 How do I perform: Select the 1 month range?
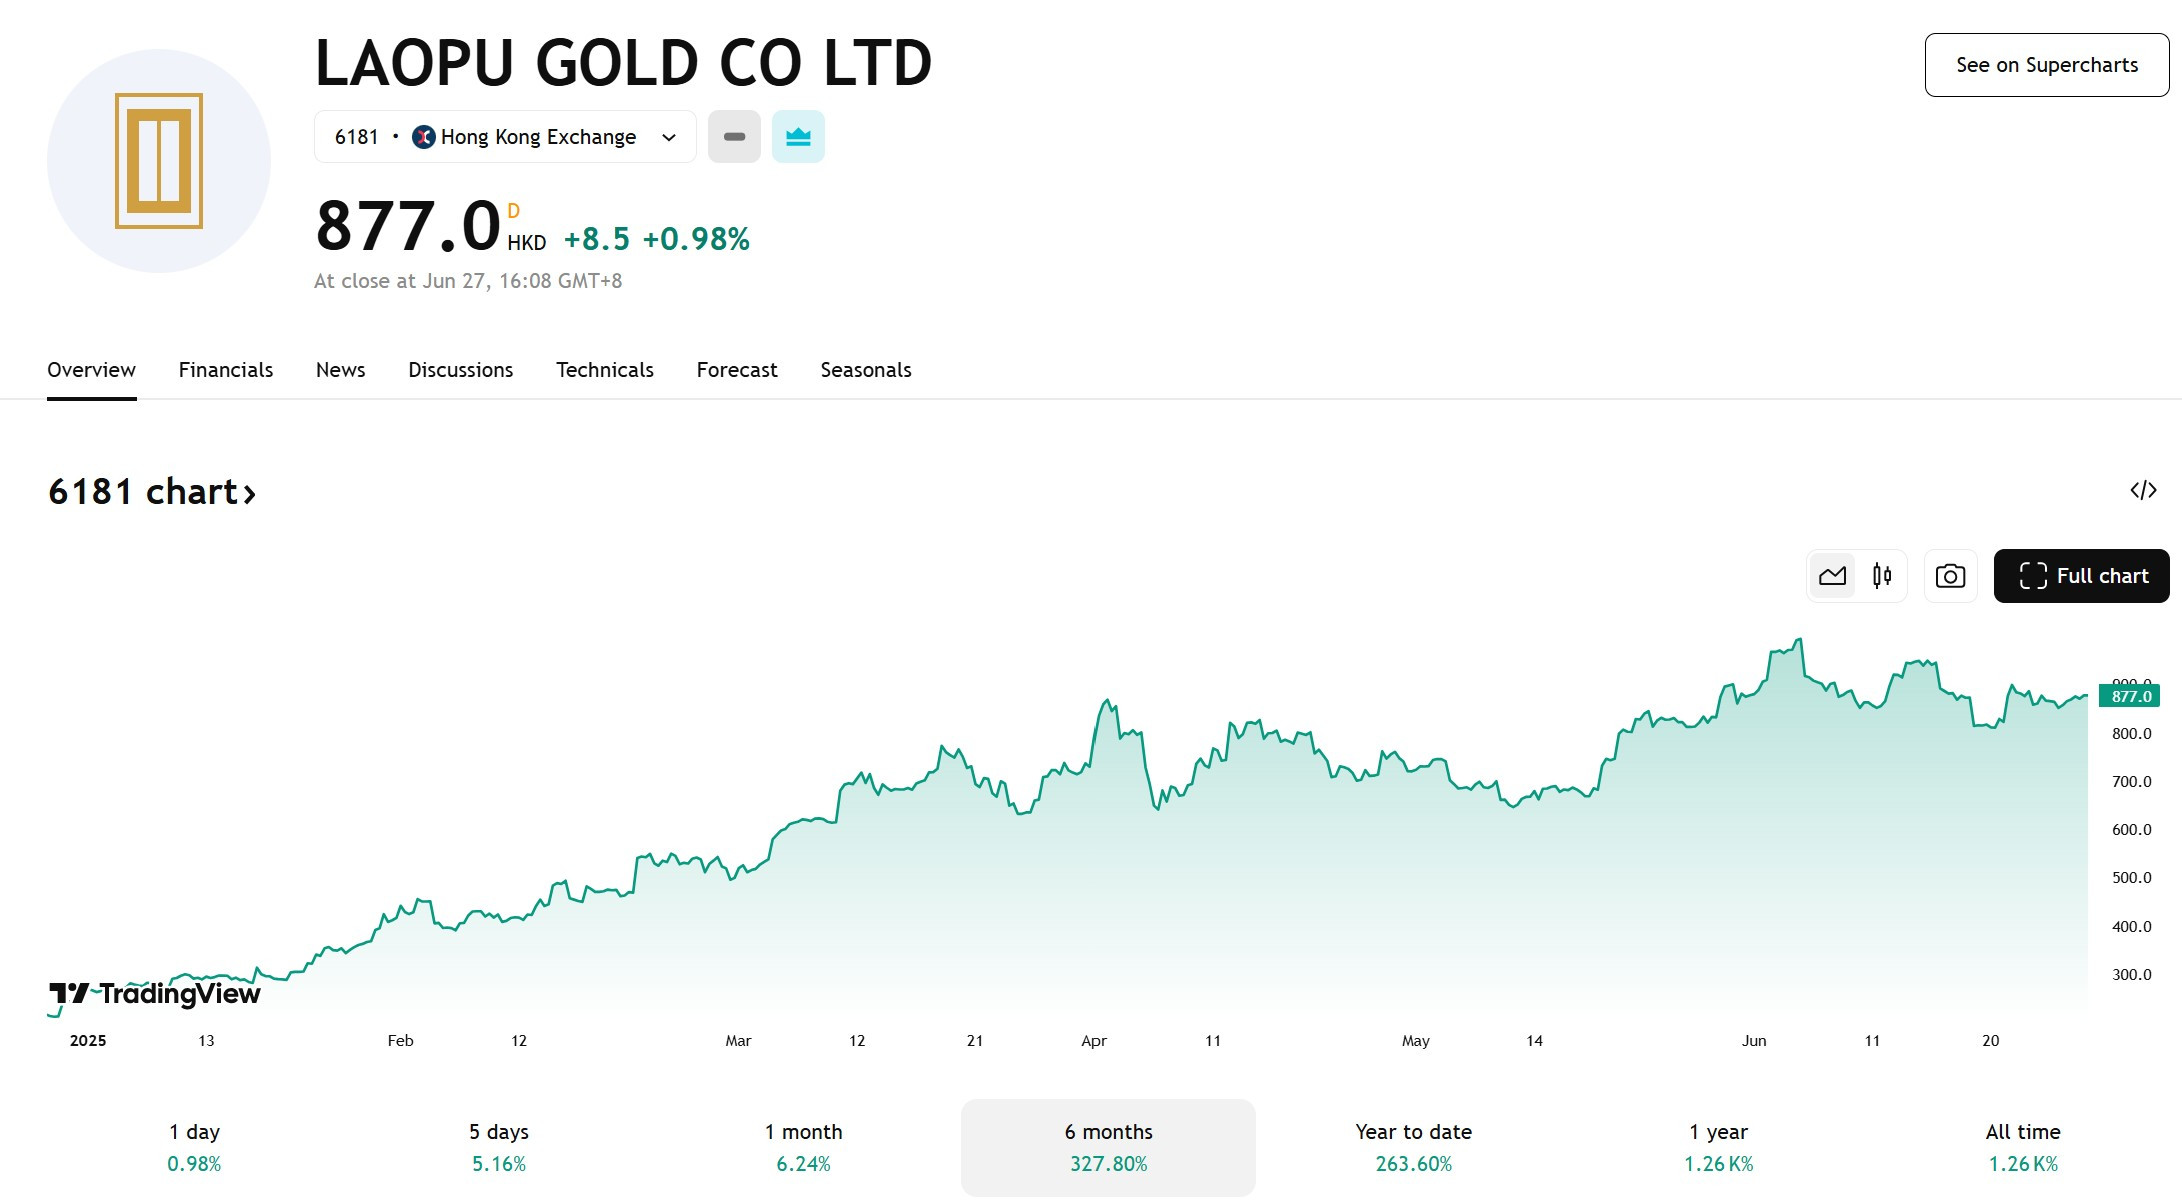804,1148
